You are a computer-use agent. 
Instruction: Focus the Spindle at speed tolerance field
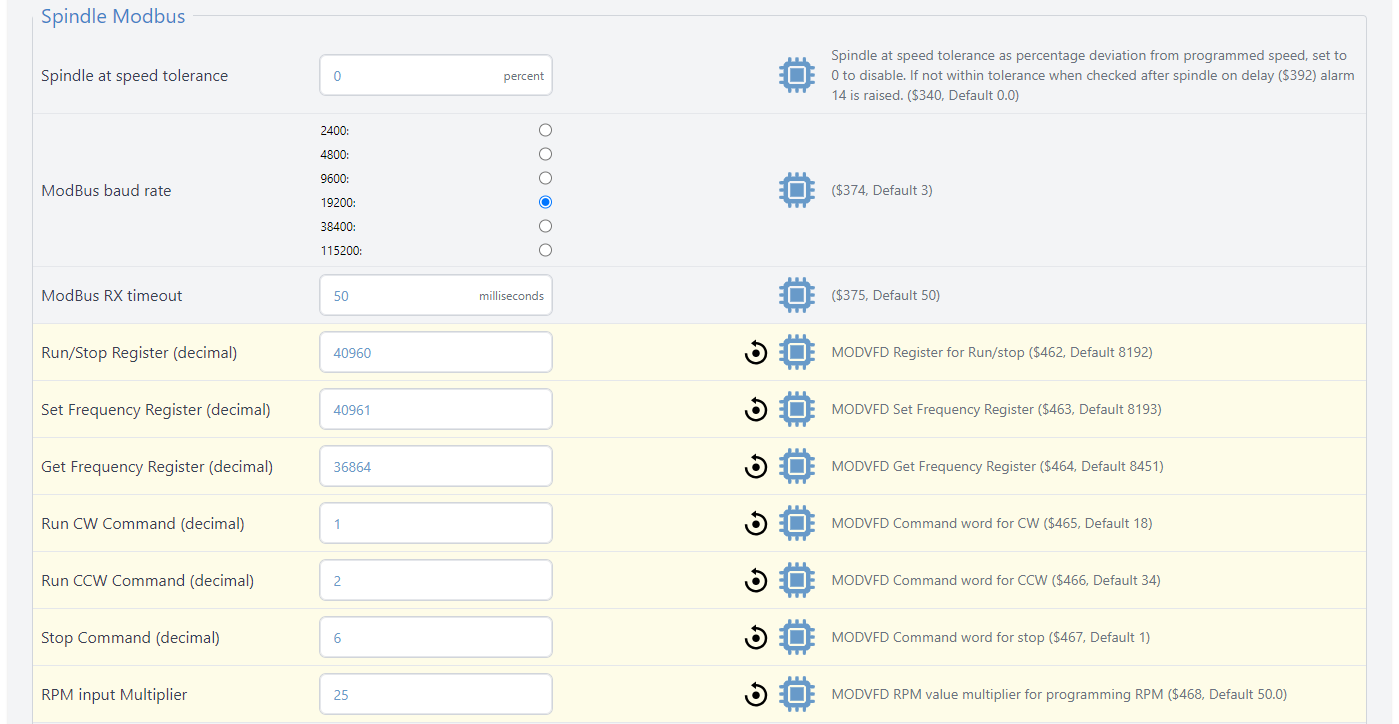point(436,75)
